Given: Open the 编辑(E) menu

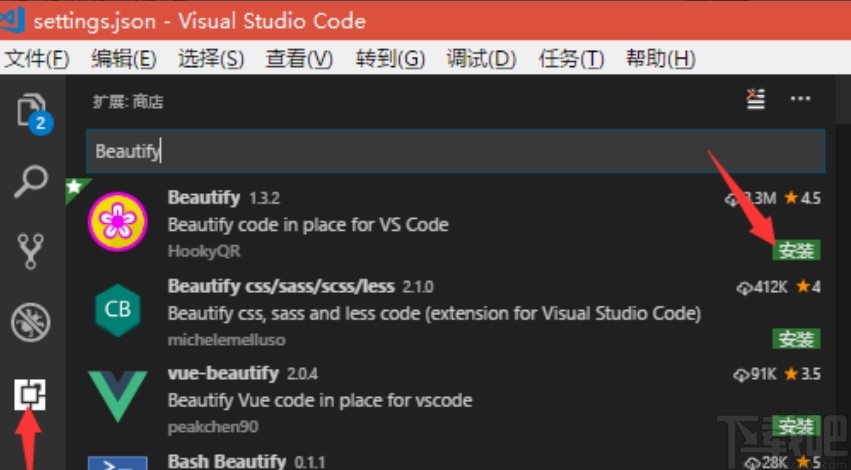Looking at the screenshot, I should click(124, 59).
